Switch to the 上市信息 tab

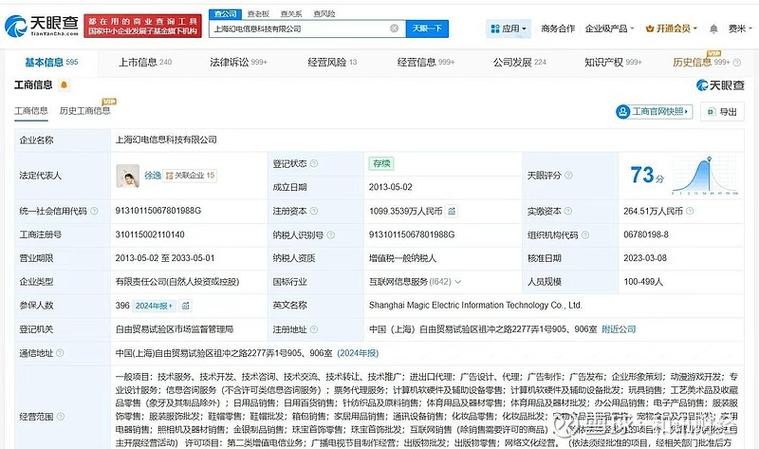(x=145, y=62)
